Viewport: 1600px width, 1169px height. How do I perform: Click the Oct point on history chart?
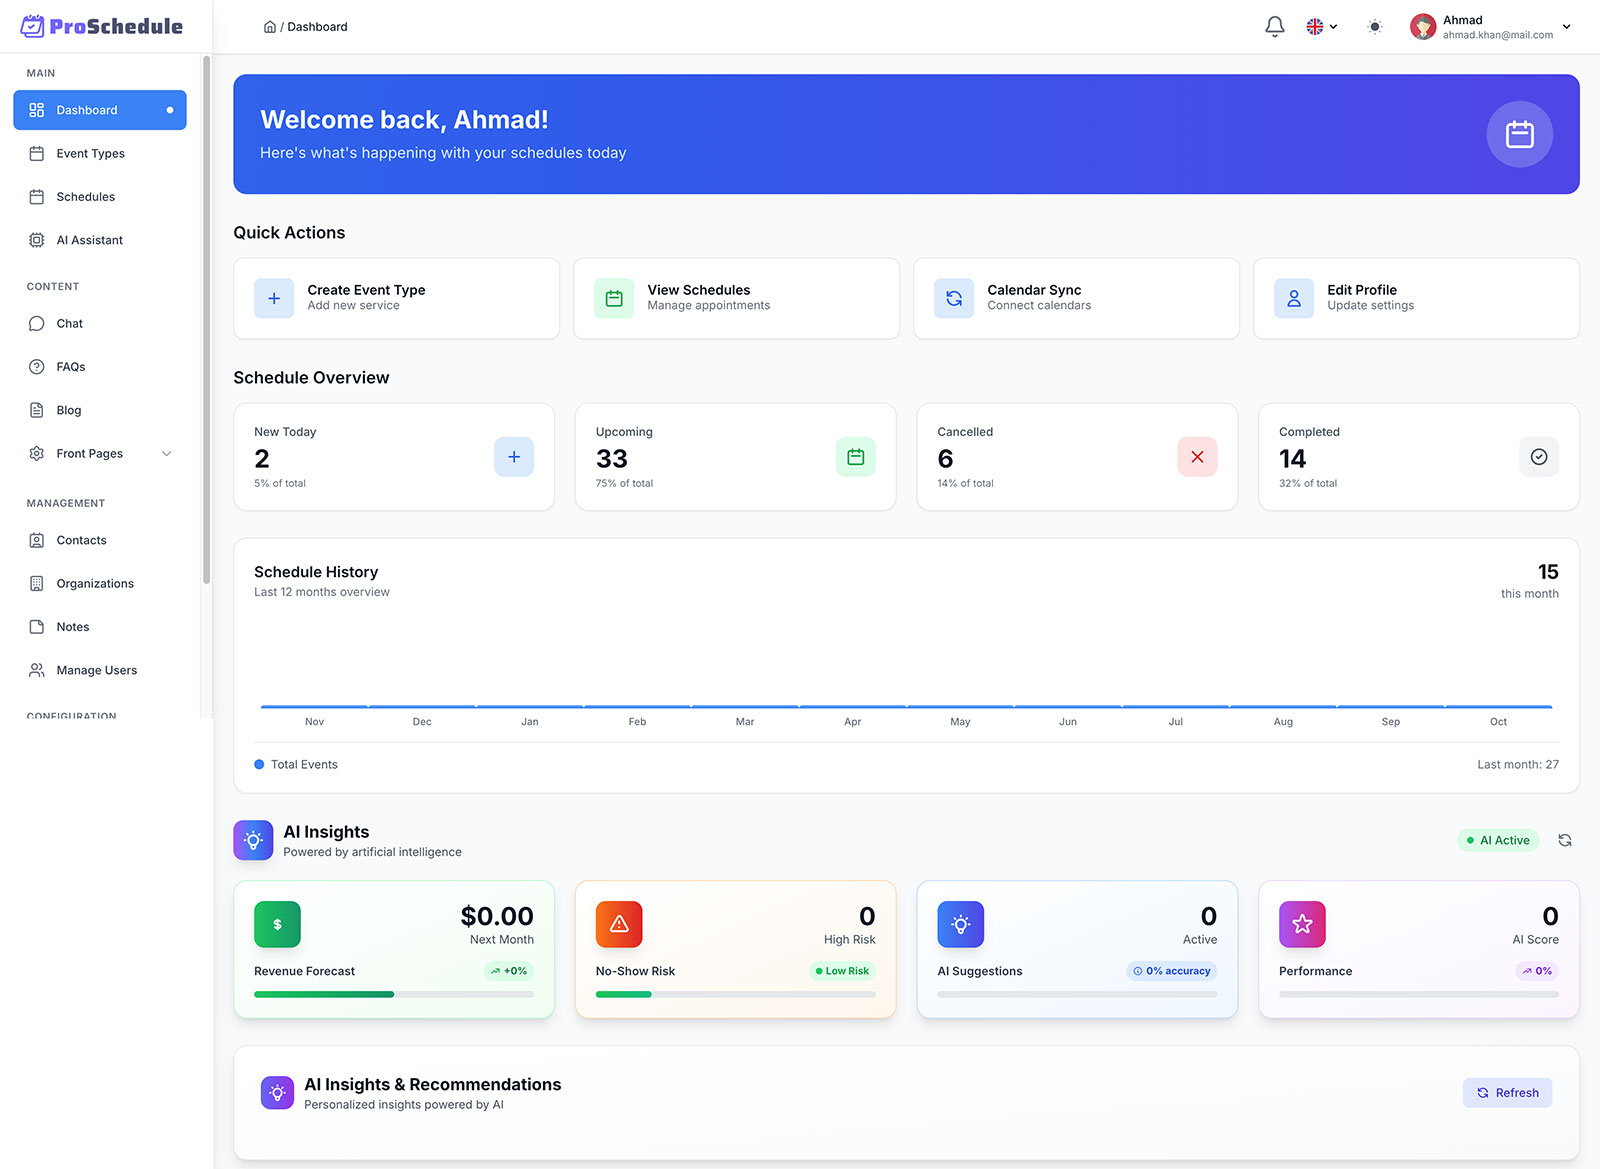1498,707
